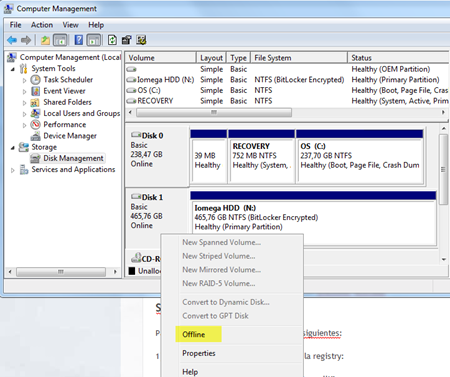The image size is (450, 377).
Task: Collapse the Storage tree node
Action: coord(13,148)
